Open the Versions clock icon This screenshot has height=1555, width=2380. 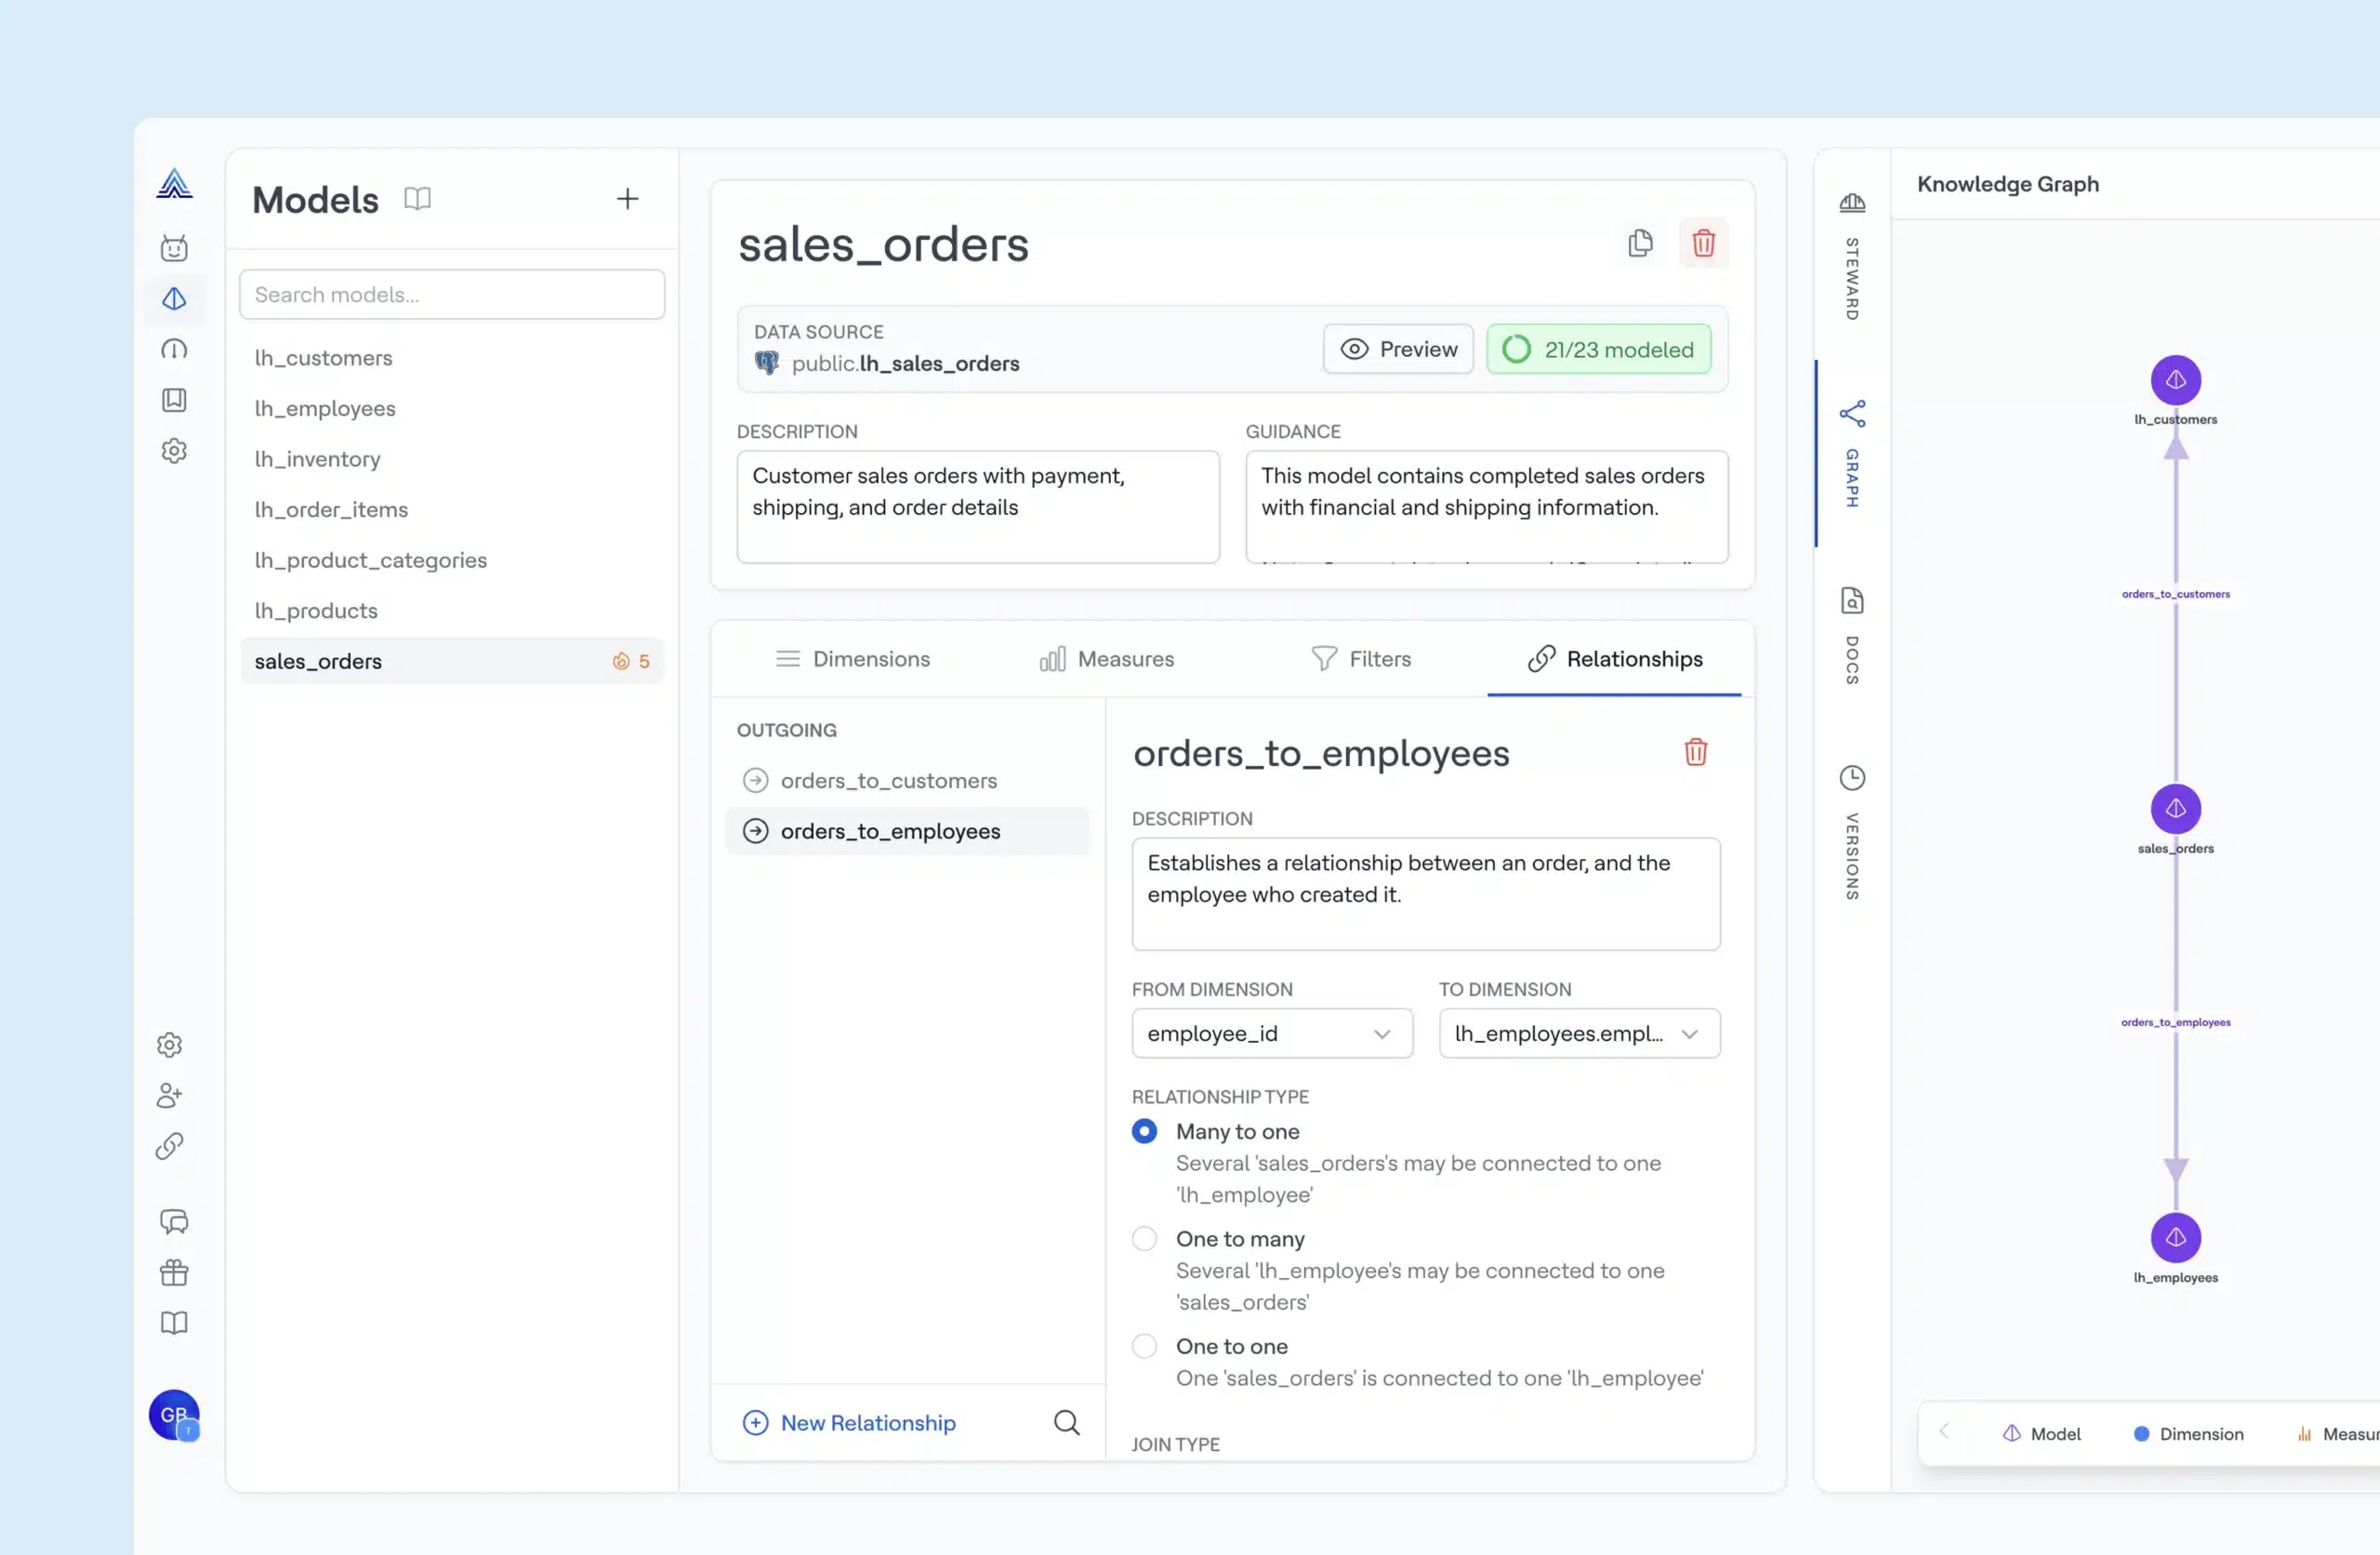coord(1852,778)
